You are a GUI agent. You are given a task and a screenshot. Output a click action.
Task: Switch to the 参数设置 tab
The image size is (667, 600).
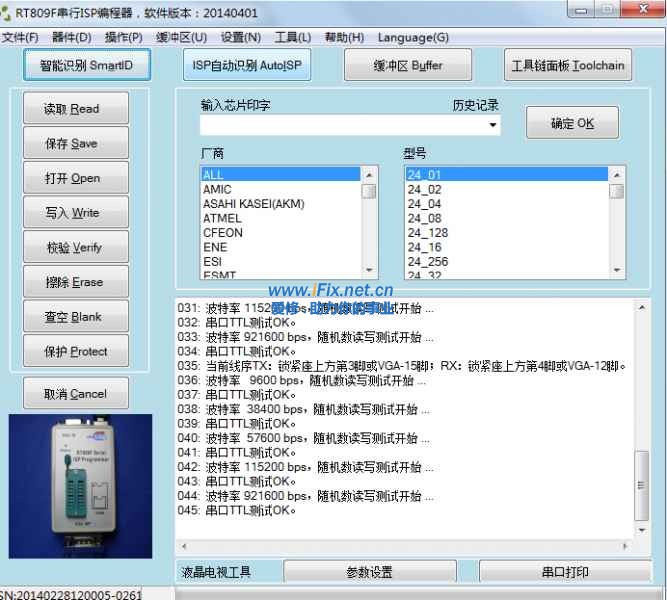click(369, 573)
